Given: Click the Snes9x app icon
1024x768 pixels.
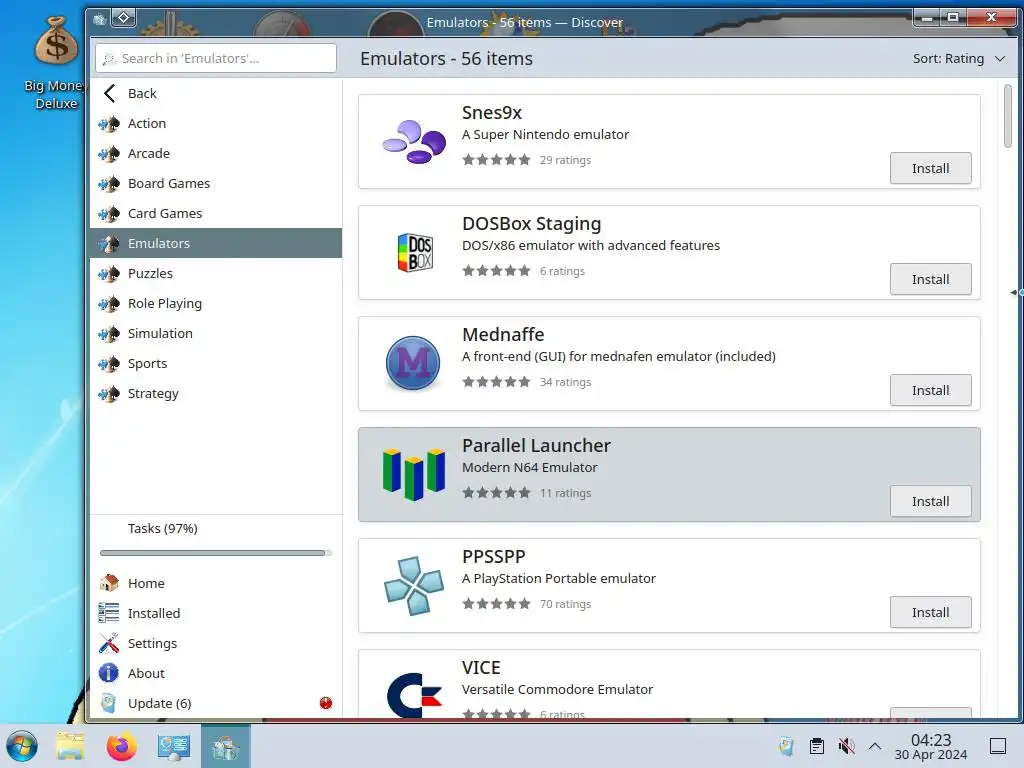Looking at the screenshot, I should coord(414,142).
